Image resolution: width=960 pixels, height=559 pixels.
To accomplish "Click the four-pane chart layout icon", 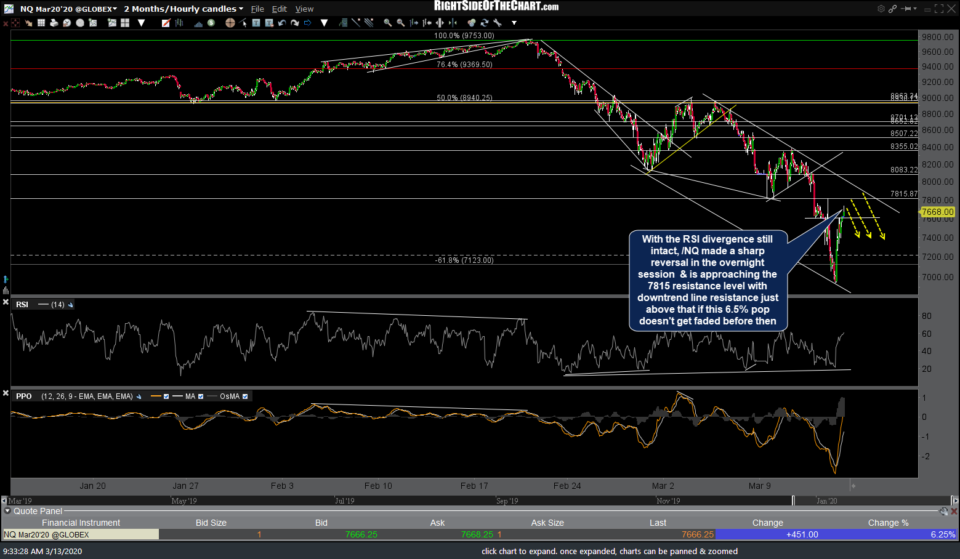I will (125, 23).
